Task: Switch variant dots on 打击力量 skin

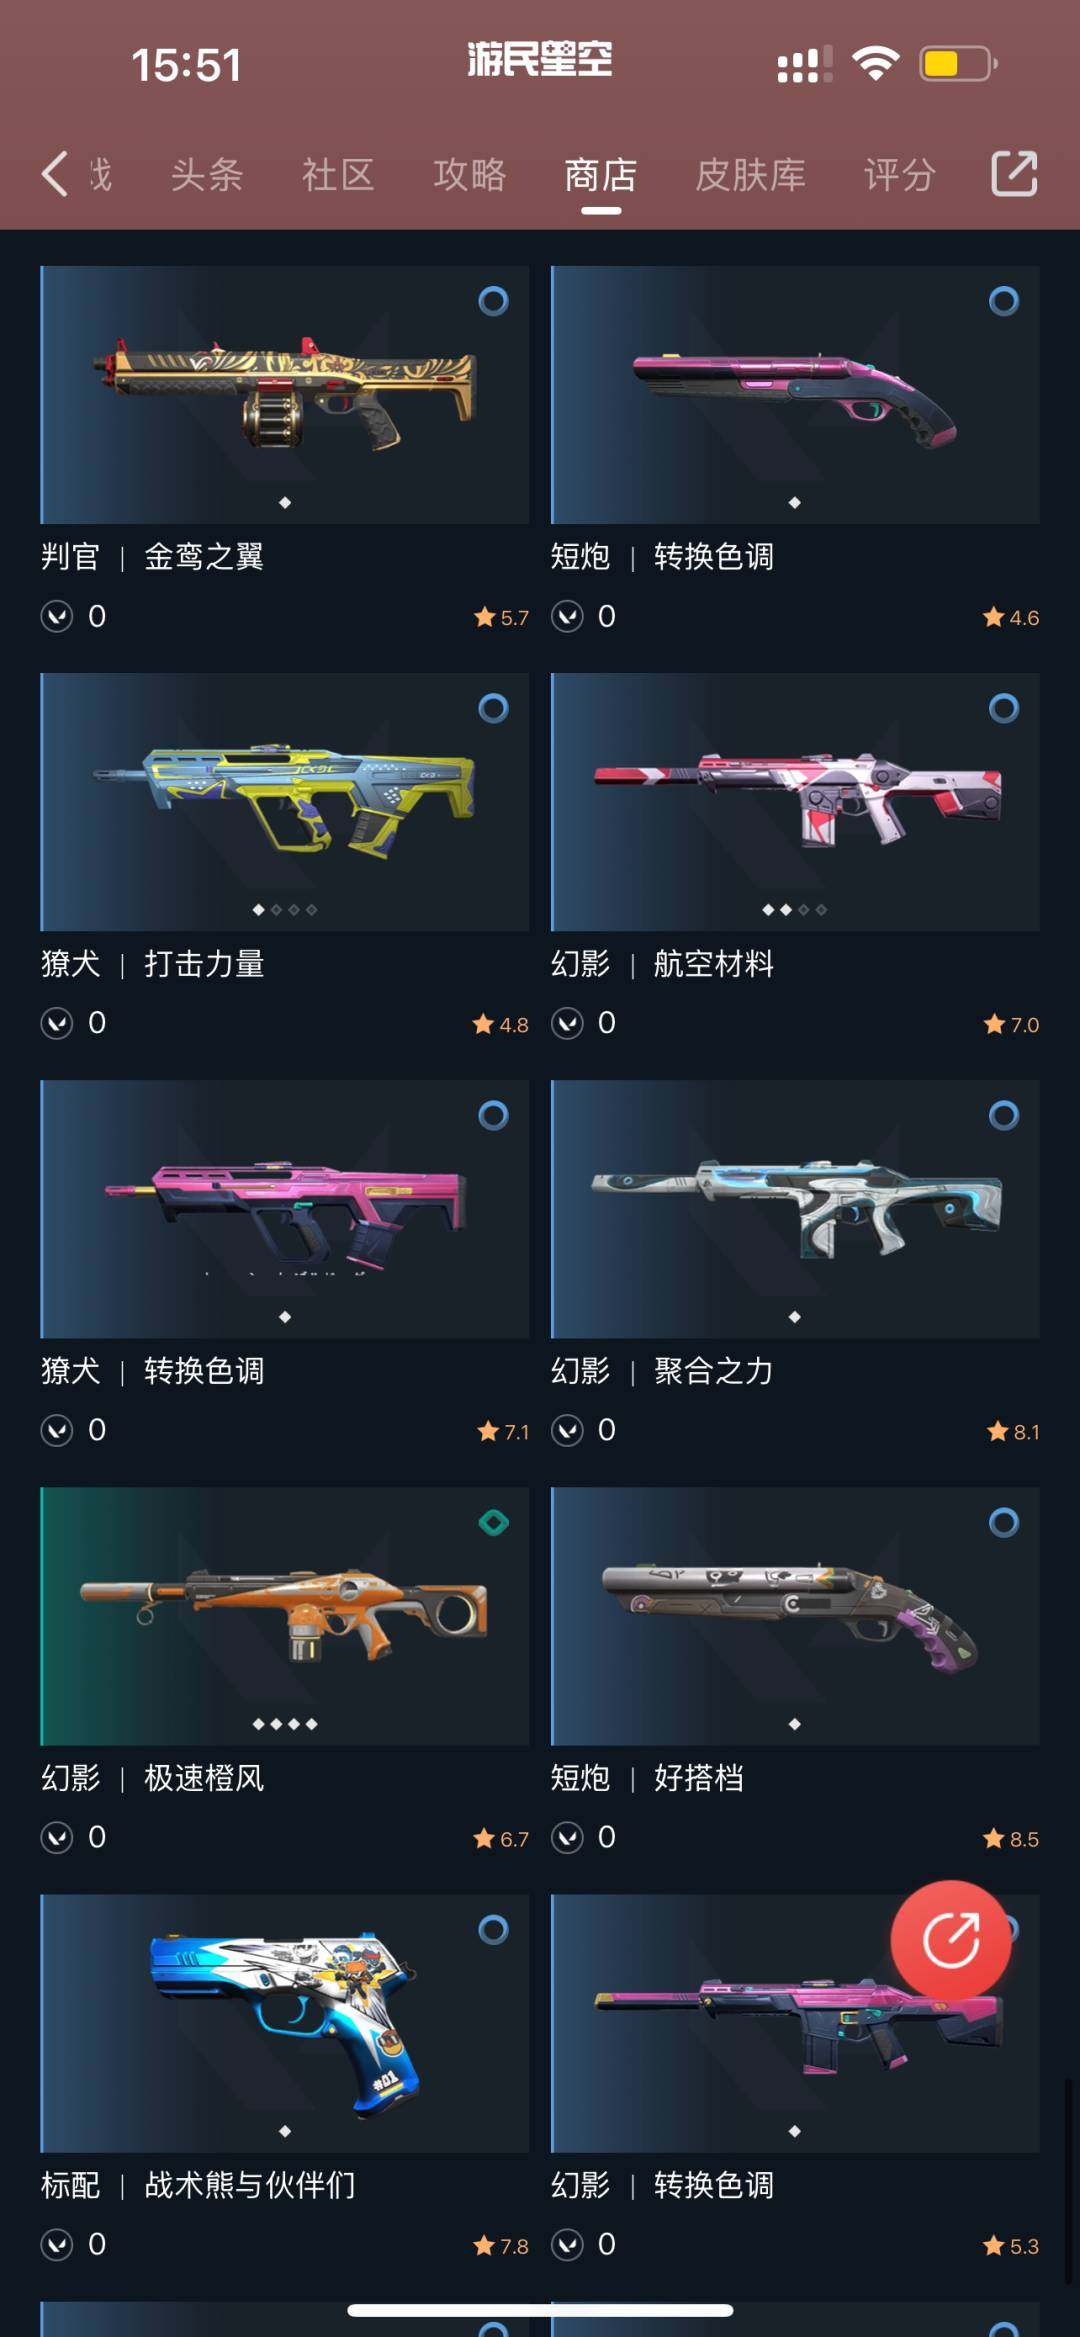Action: coord(285,910)
